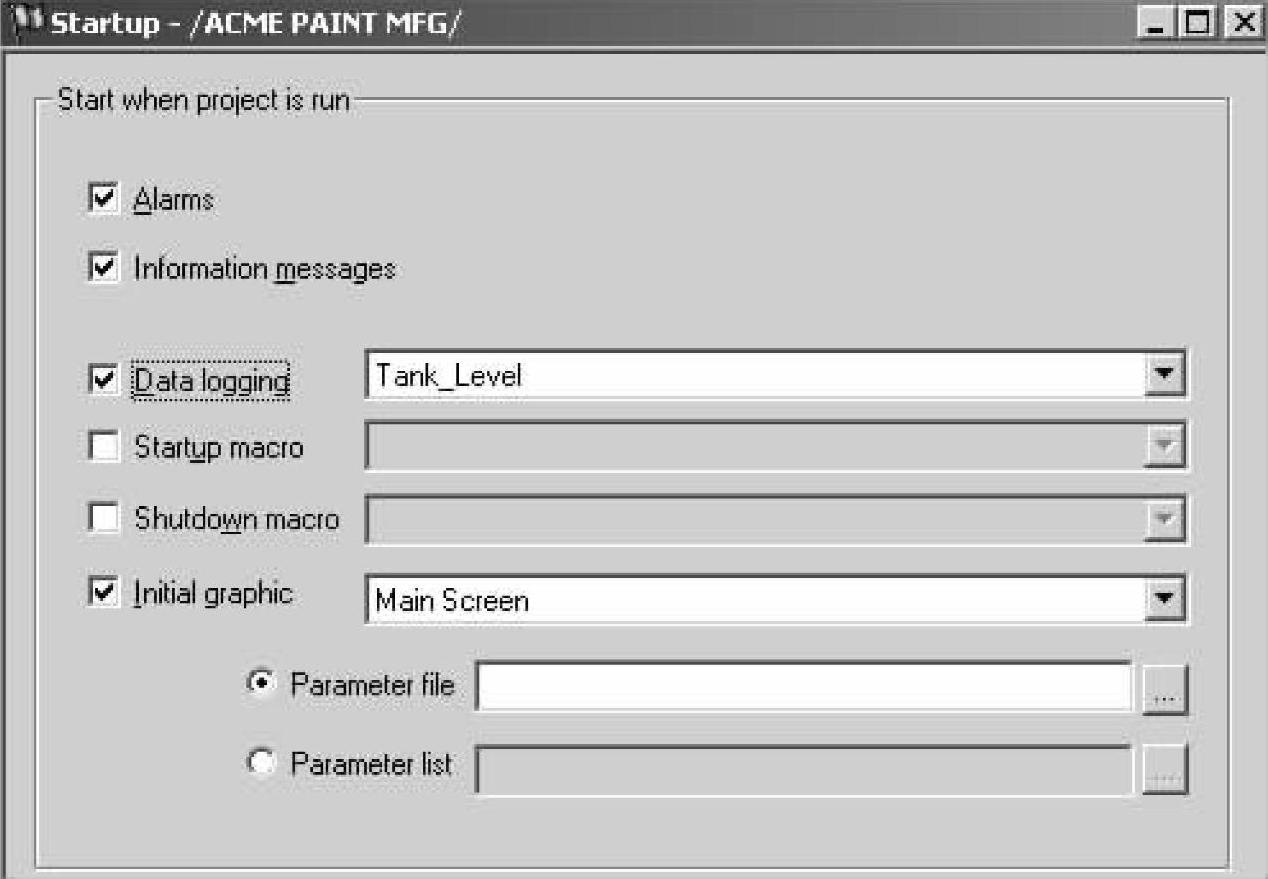The width and height of the screenshot is (1268, 879).
Task: Enable the Shutdown macro checkbox
Action: 104,519
